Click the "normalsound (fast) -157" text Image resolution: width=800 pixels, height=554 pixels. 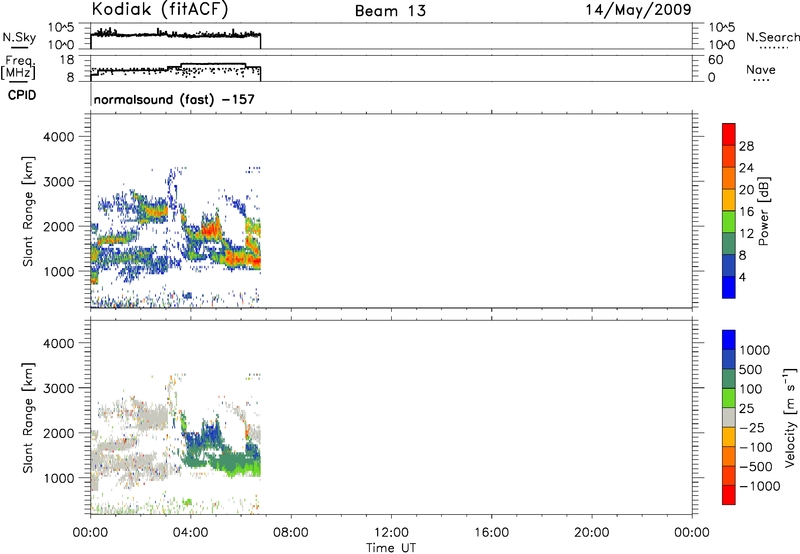point(174,99)
